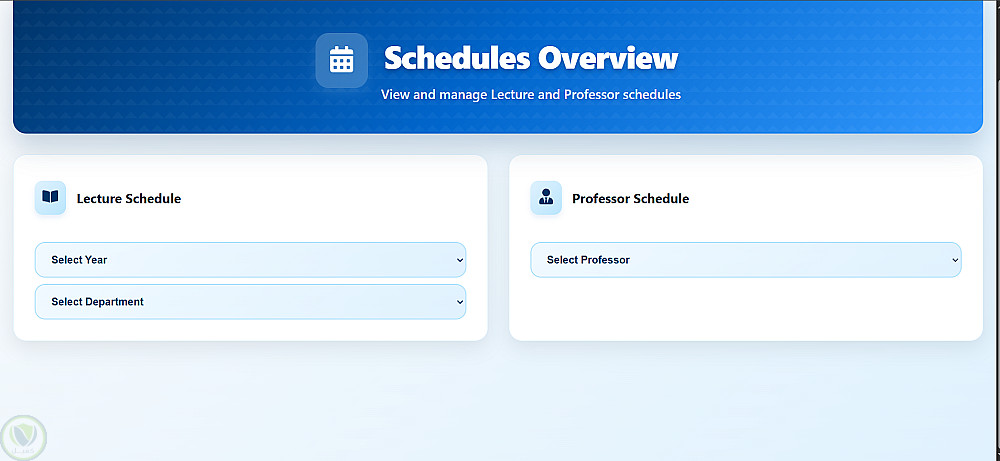This screenshot has height=461, width=1000.
Task: Click the calendar icon in the header
Action: 342,60
